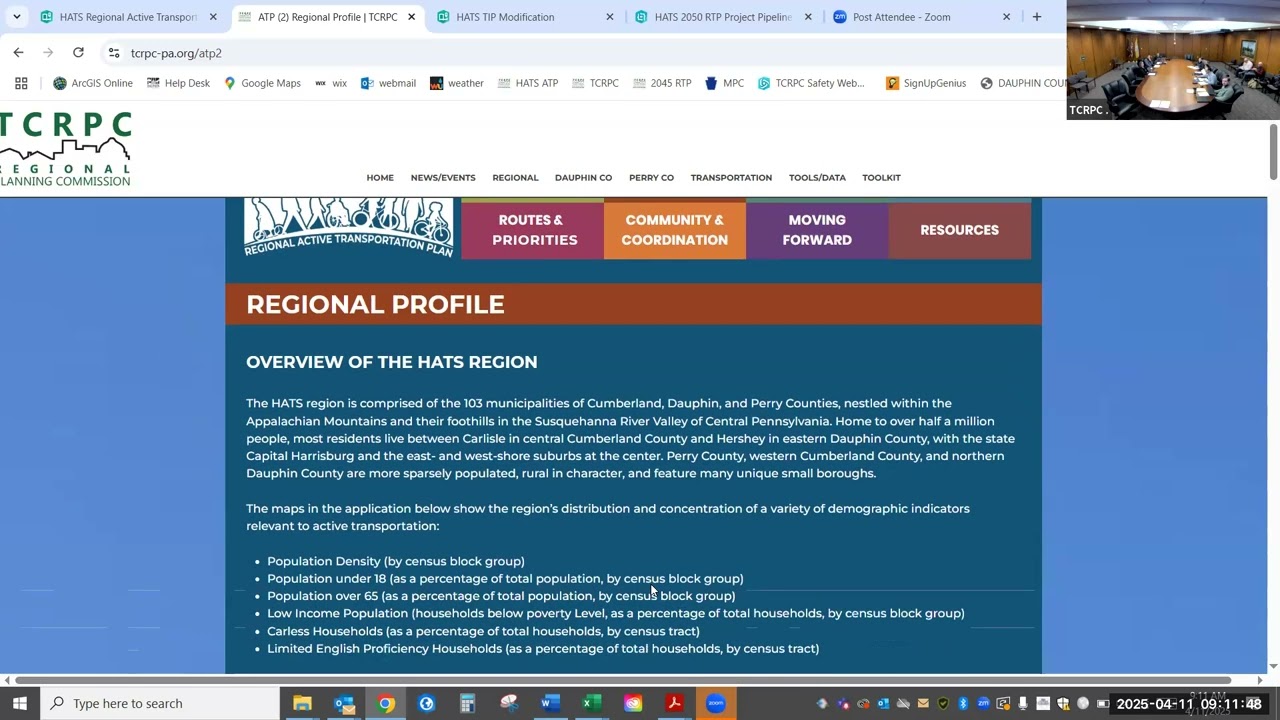Close the HATS Regional Active Transport tab
Screen dimensions: 1280x720
(x=213, y=17)
